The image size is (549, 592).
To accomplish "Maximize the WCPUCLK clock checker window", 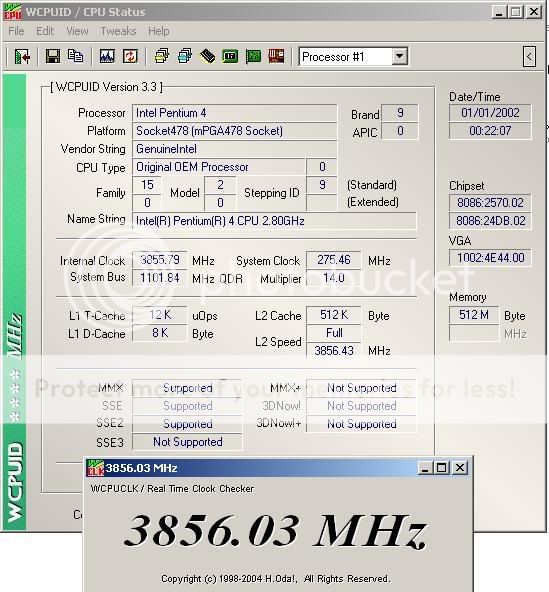I will click(441, 468).
